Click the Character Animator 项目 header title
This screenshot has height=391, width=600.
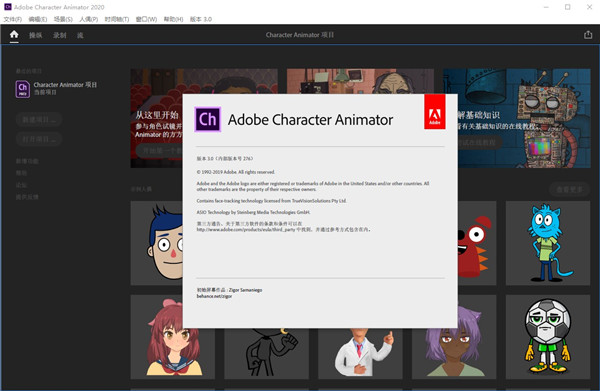tap(300, 35)
